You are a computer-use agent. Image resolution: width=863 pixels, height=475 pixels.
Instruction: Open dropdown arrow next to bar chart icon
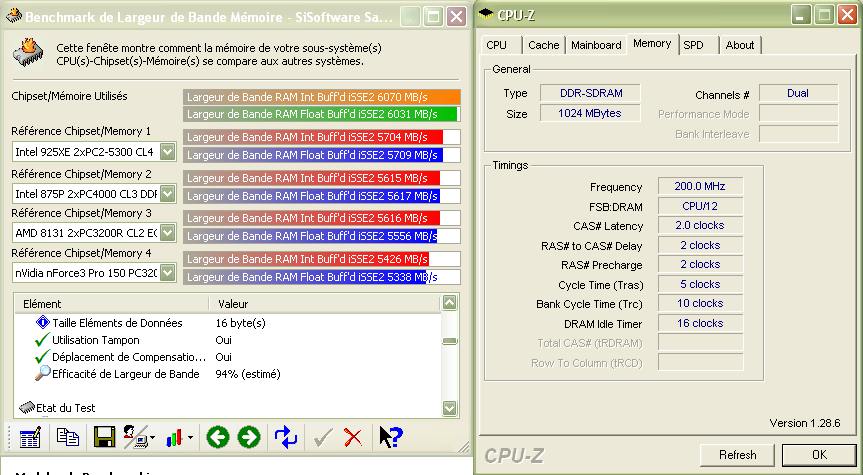coord(190,438)
